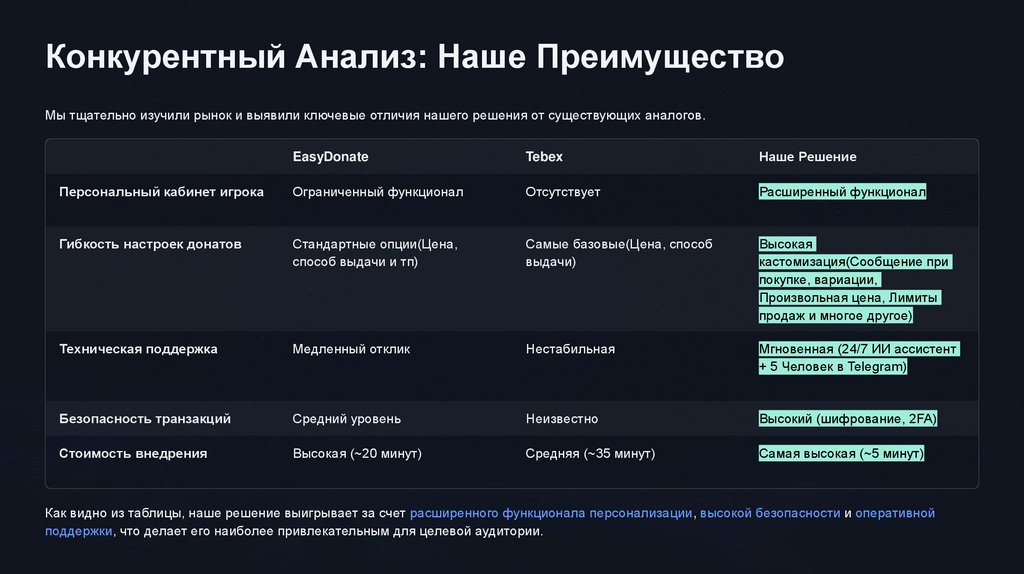Viewport: 1024px width, 574px height.
Task: Click cell 'Неизвестно'
Action: tap(562, 419)
